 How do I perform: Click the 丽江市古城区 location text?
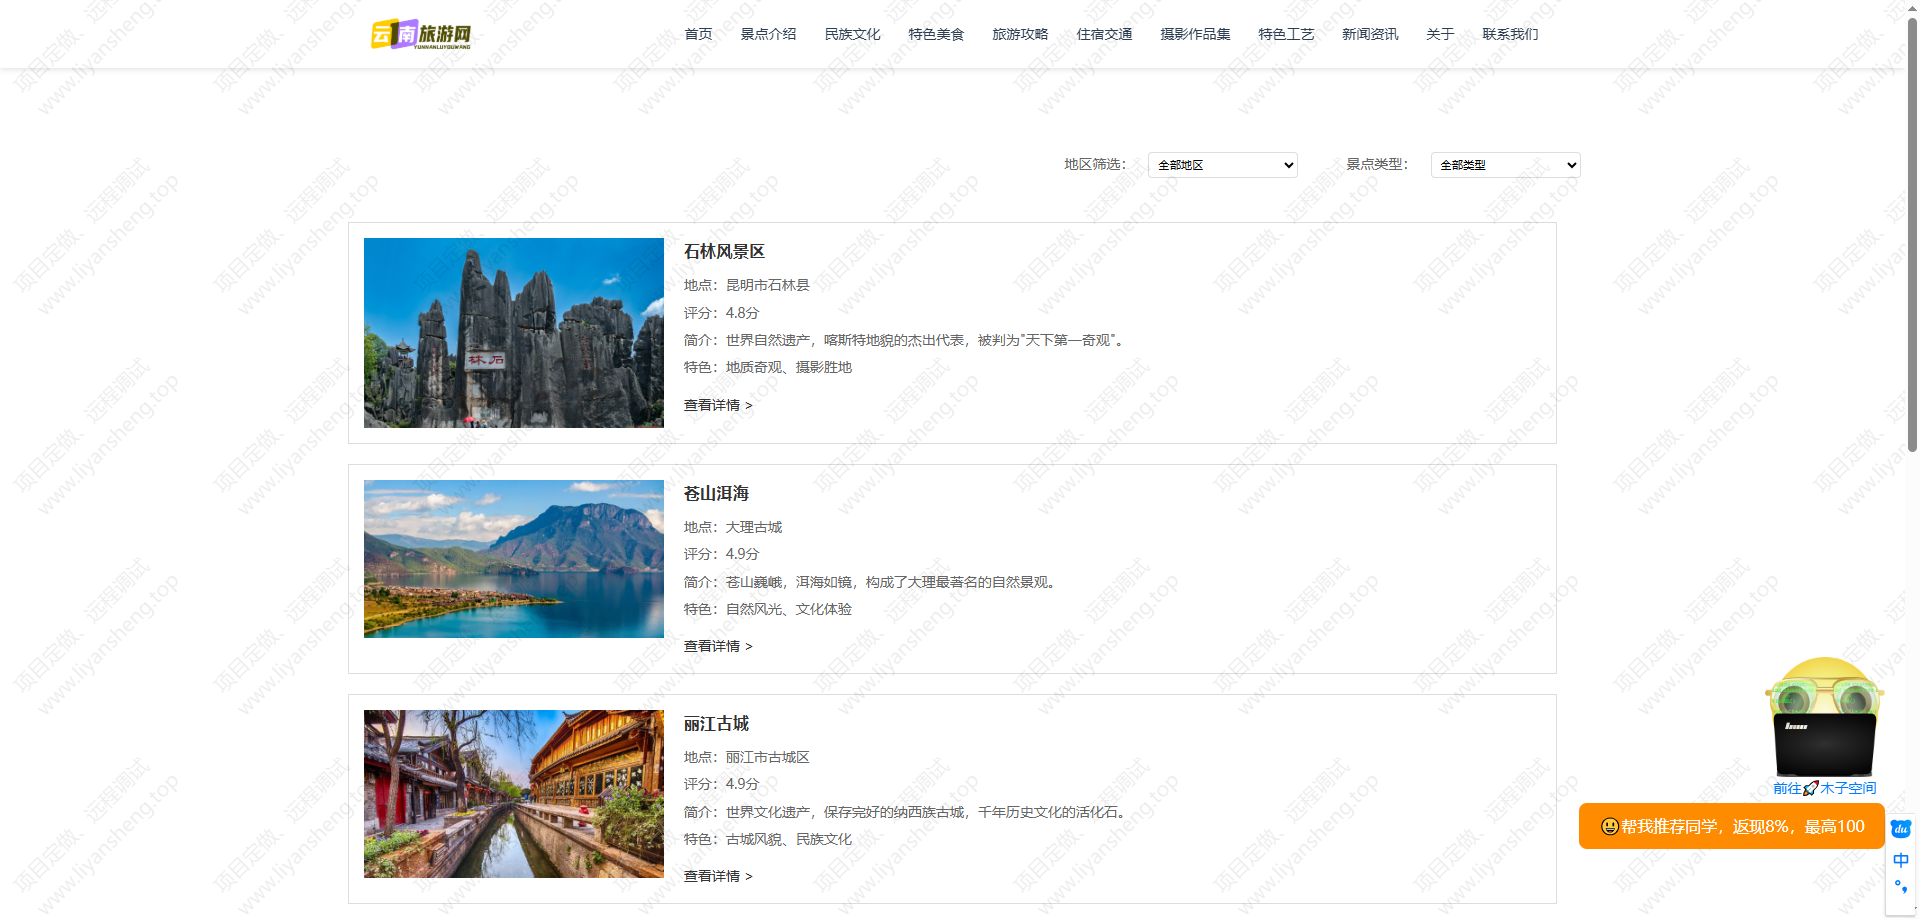click(767, 757)
